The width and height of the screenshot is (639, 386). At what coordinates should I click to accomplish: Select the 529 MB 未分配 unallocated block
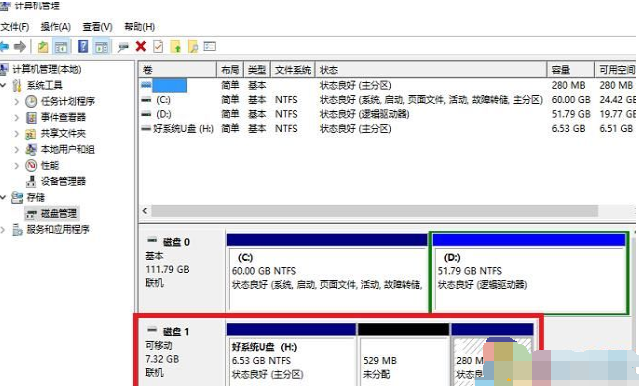point(403,355)
